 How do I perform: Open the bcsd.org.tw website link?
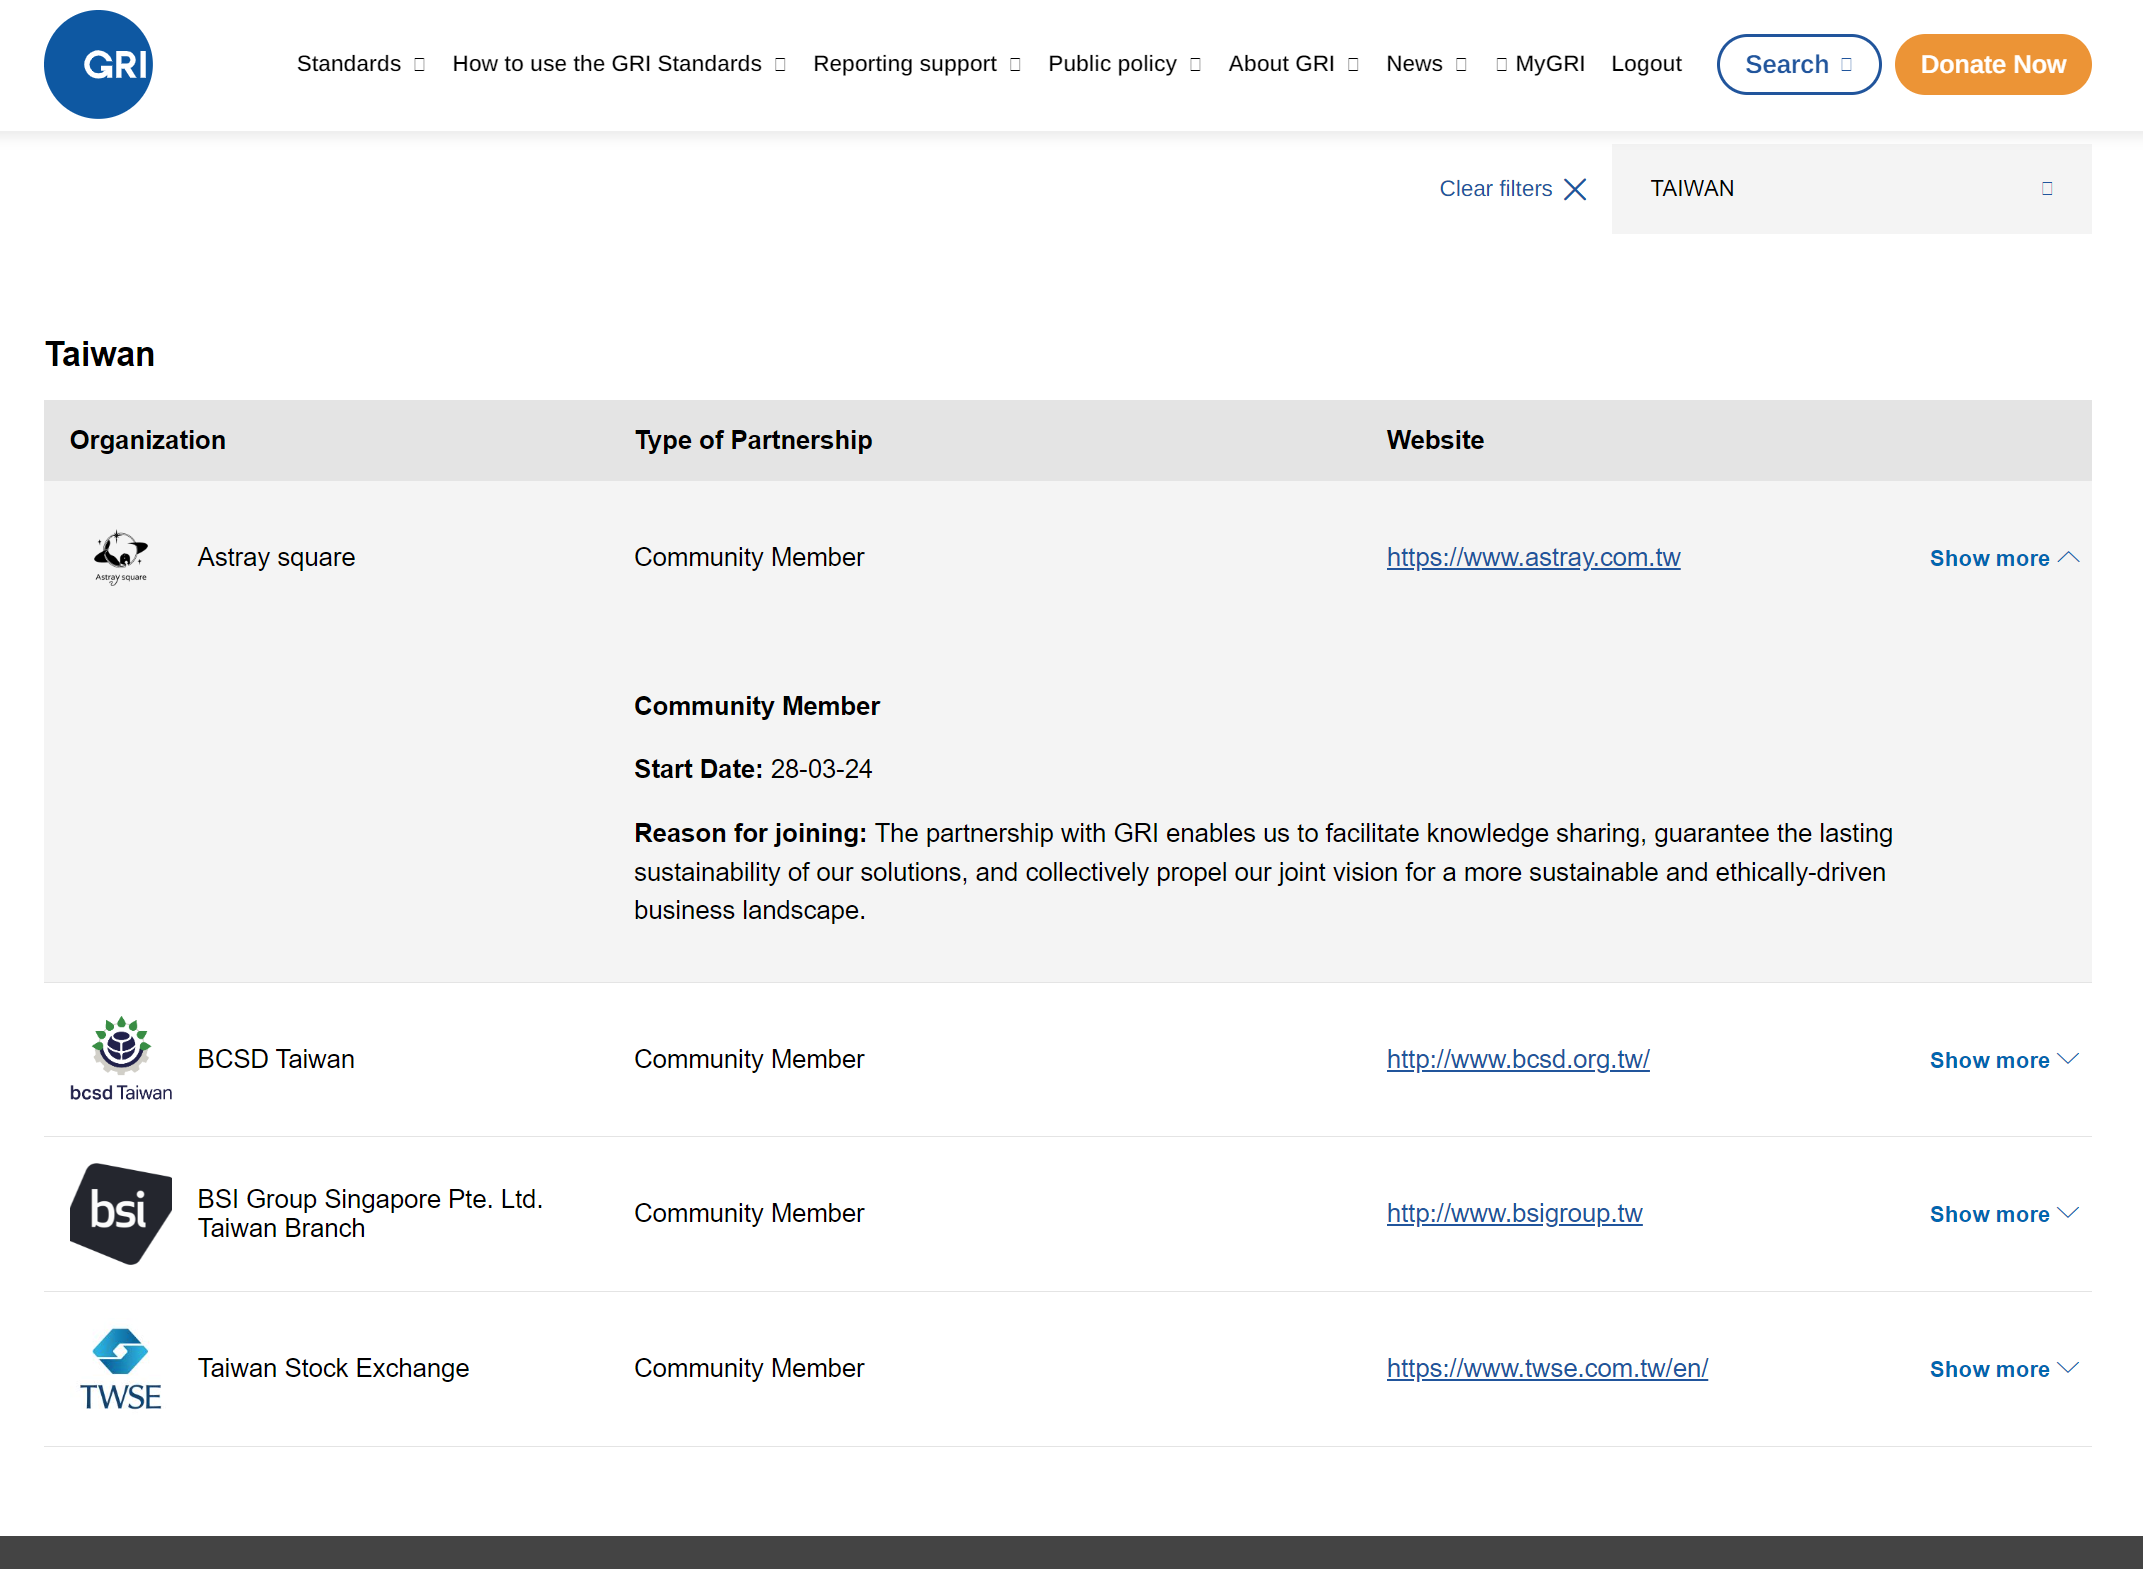tap(1517, 1059)
